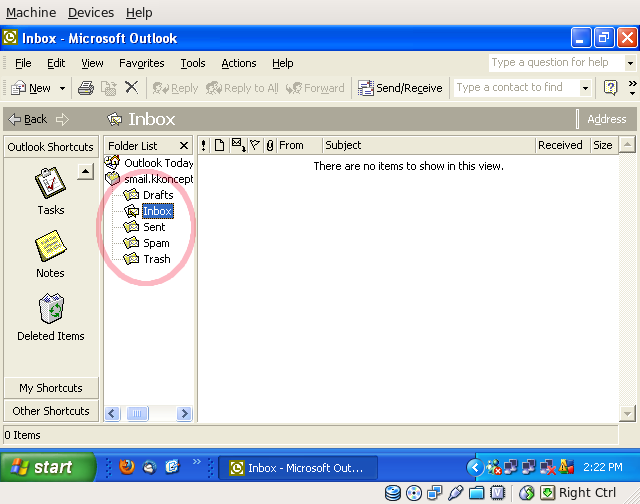Click the folder list scroll left arrow
The image size is (640, 504).
(x=112, y=413)
